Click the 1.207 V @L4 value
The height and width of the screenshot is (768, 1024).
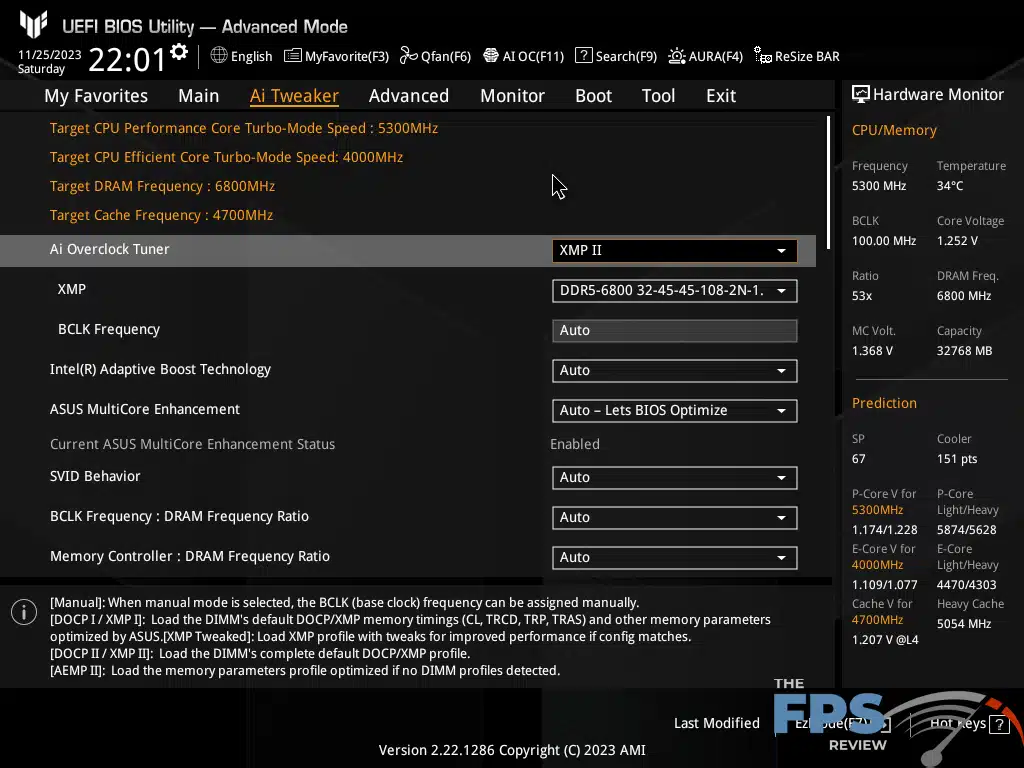[x=885, y=639]
